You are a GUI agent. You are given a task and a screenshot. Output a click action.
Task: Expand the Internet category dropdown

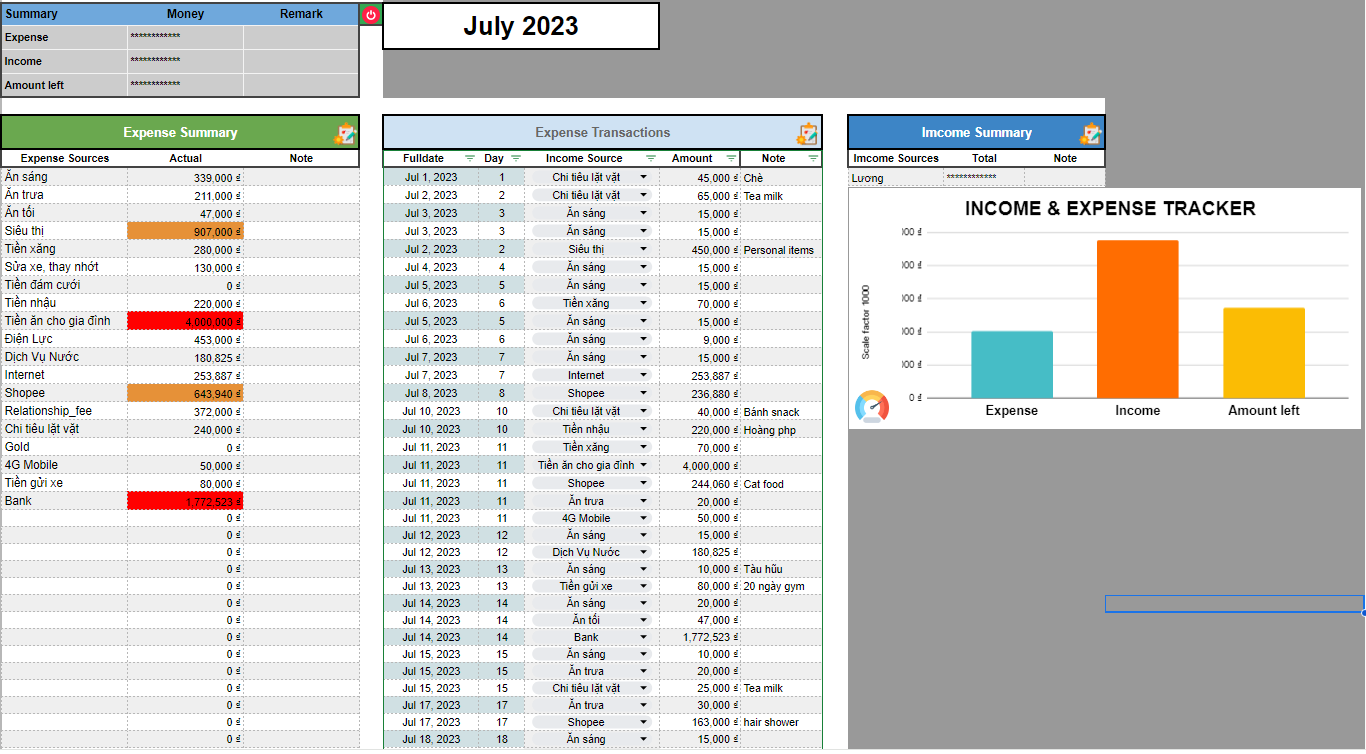tap(643, 375)
